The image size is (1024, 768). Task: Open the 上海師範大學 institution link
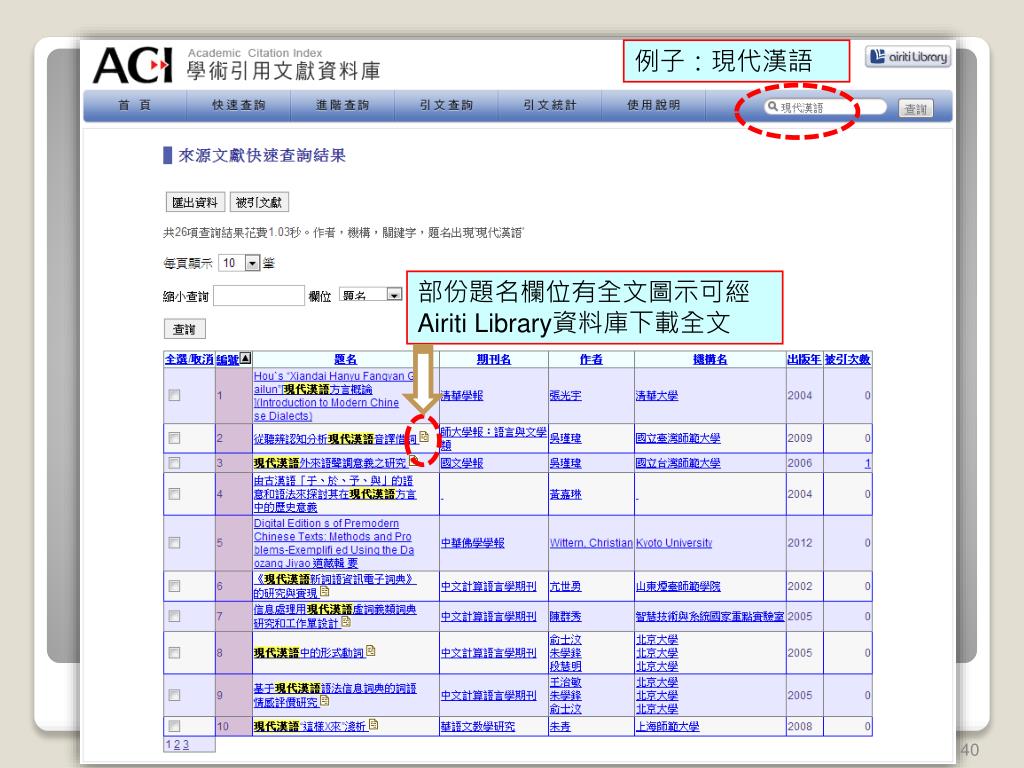tap(667, 726)
